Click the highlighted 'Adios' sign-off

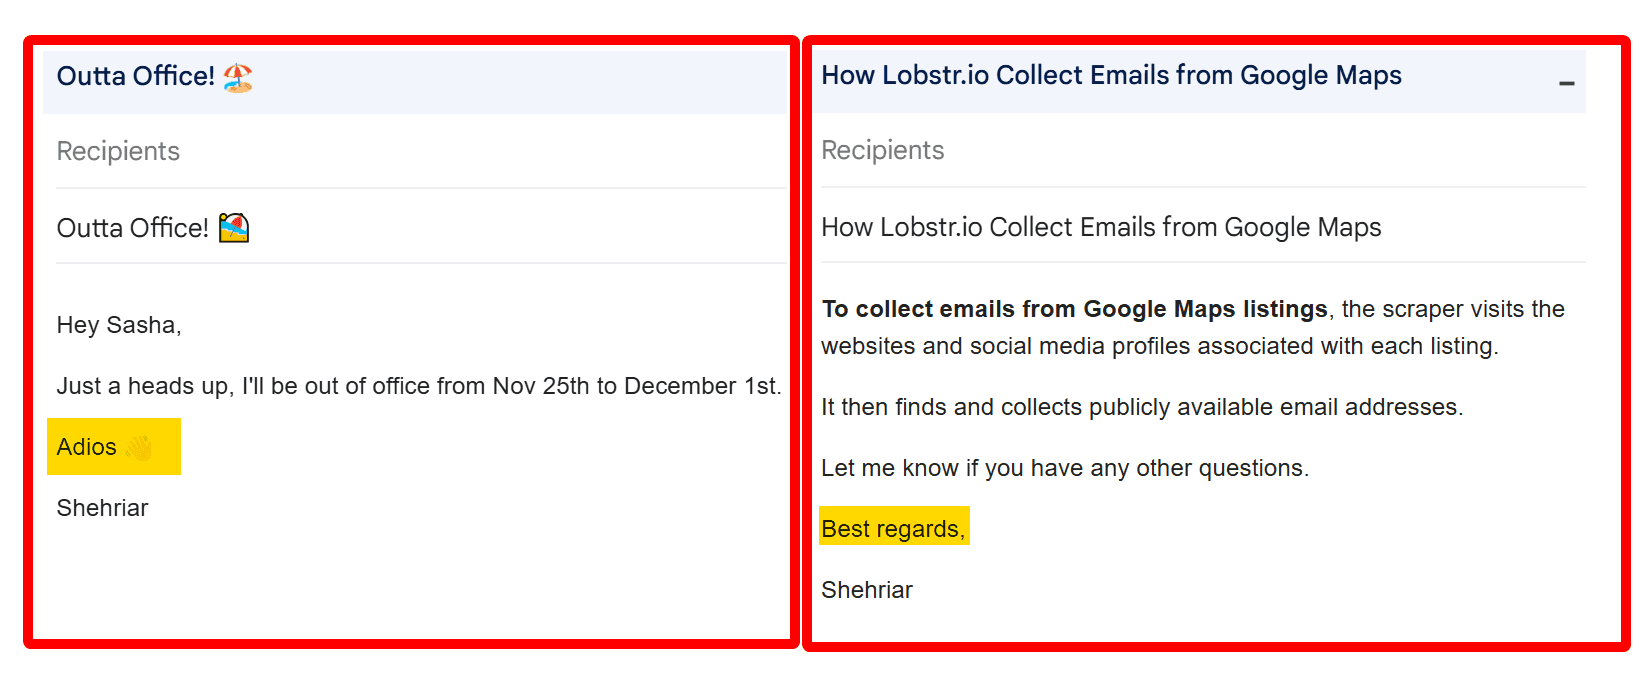coord(87,448)
